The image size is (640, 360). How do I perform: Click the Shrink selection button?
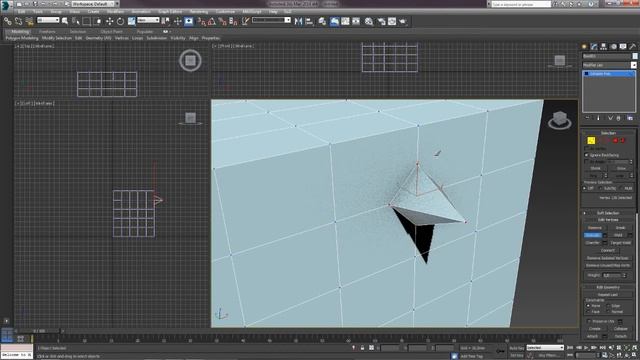click(595, 168)
